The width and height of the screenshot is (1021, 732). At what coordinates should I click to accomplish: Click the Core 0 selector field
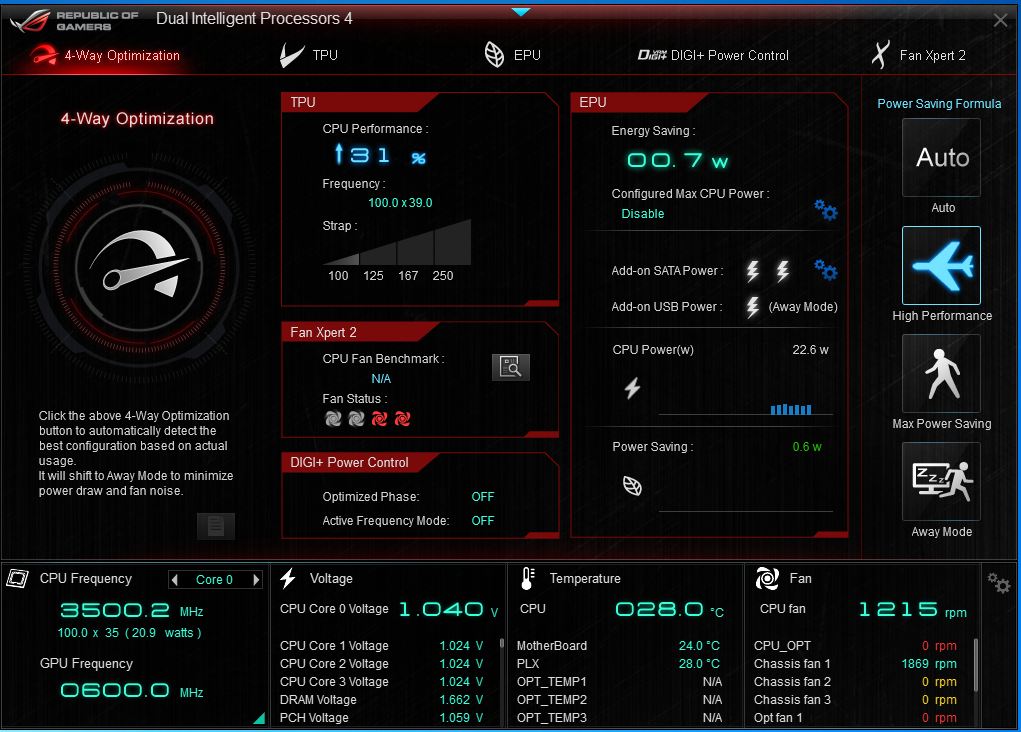[215, 580]
